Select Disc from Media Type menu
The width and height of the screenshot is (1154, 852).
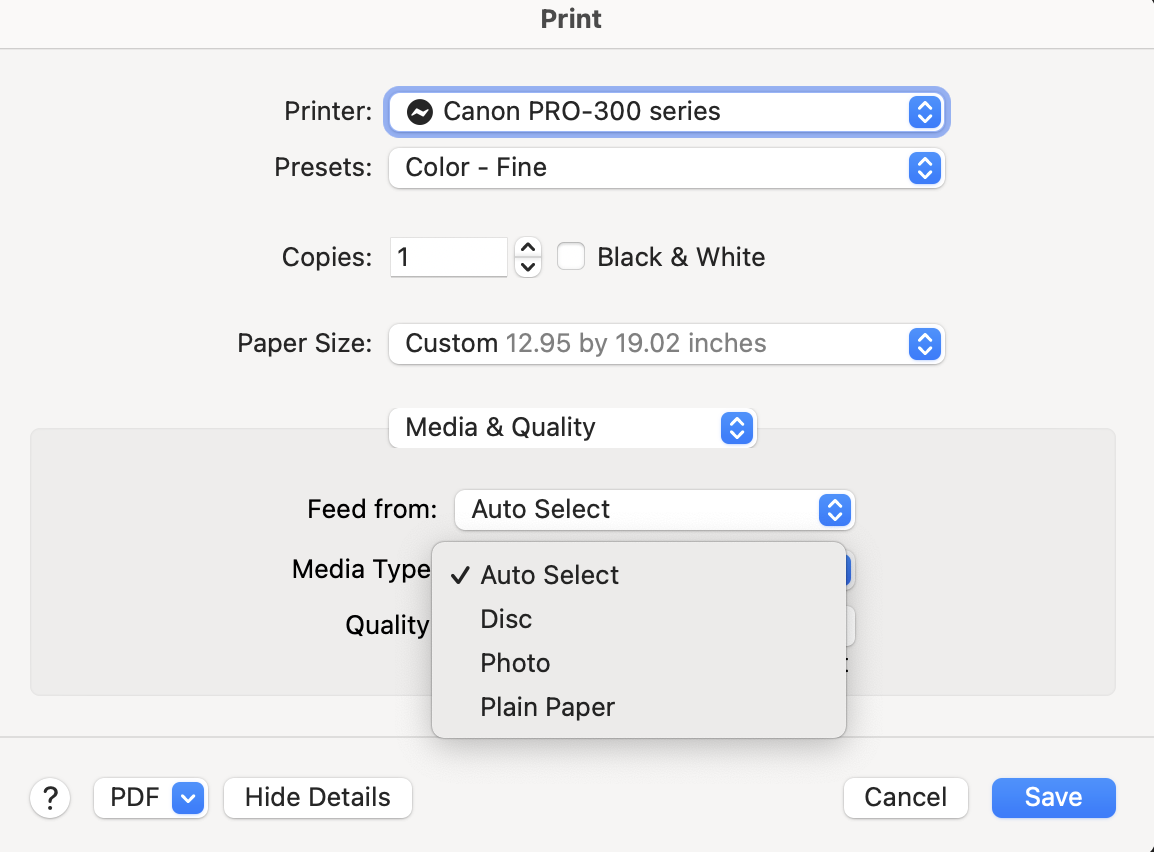(507, 620)
